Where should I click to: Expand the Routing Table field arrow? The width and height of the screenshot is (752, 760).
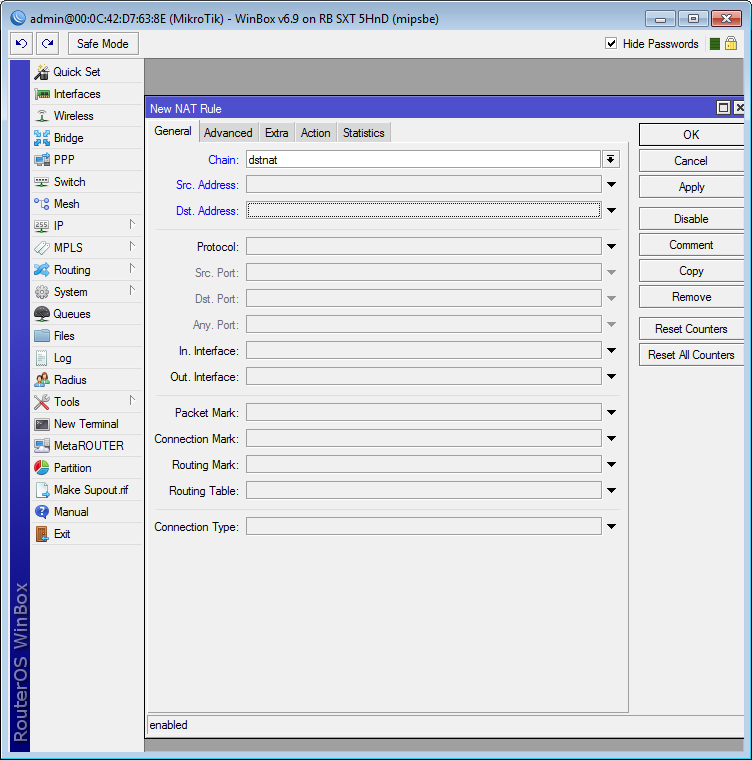(612, 491)
